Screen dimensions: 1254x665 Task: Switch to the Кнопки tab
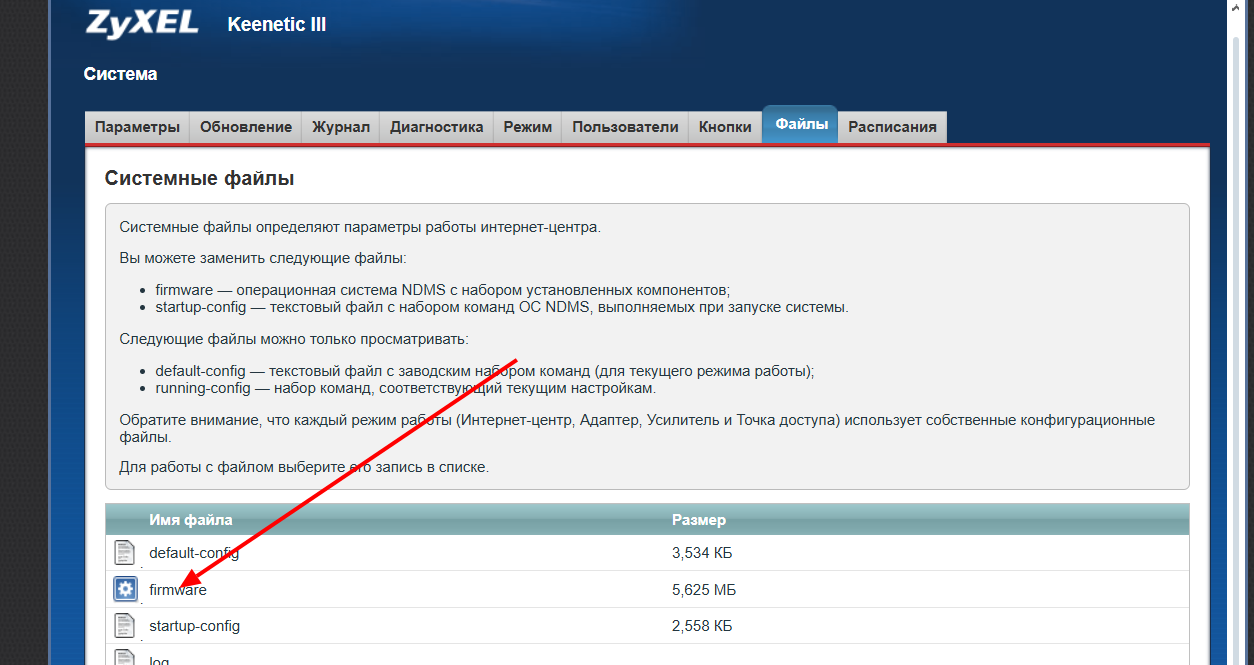(x=725, y=127)
